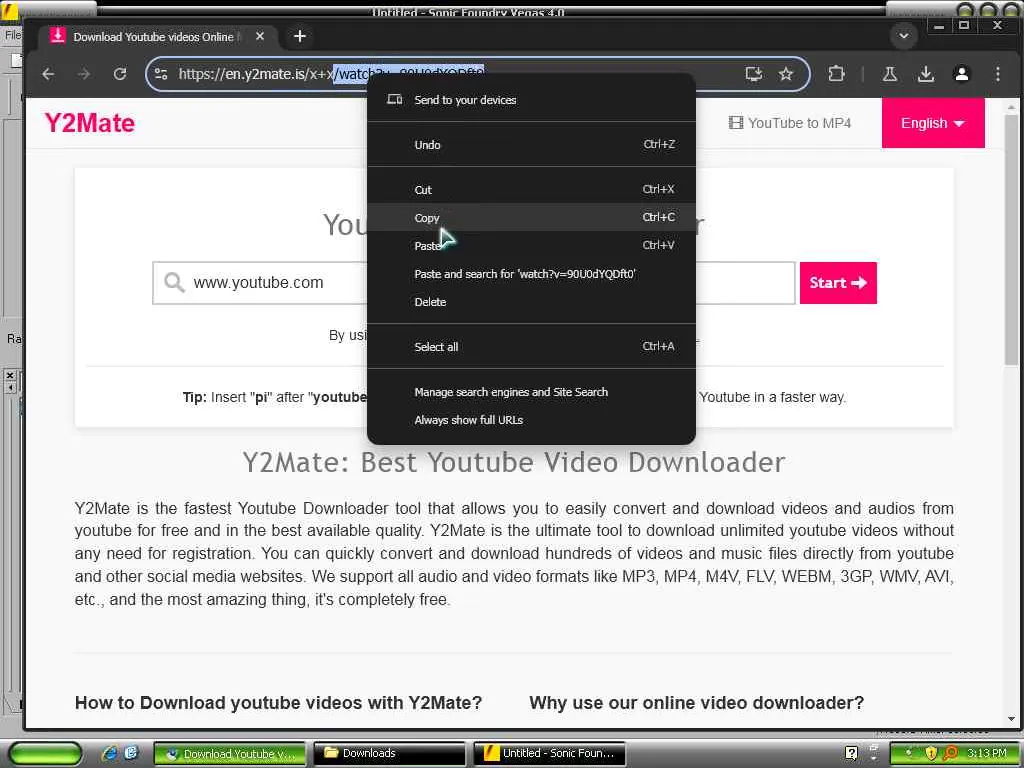Switch to Untitled - Sonic Foundry taskbar button

click(x=549, y=753)
